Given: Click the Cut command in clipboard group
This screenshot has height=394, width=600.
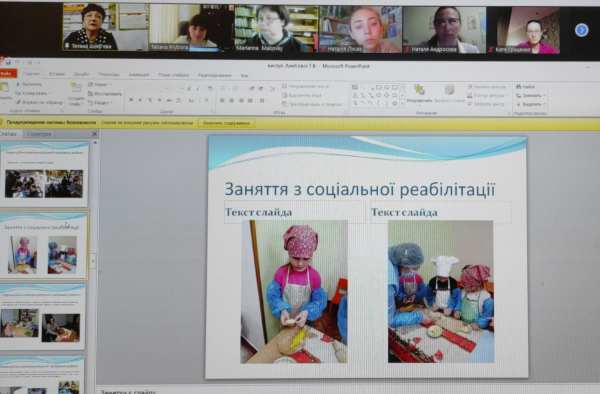Looking at the screenshot, I should click(29, 84).
